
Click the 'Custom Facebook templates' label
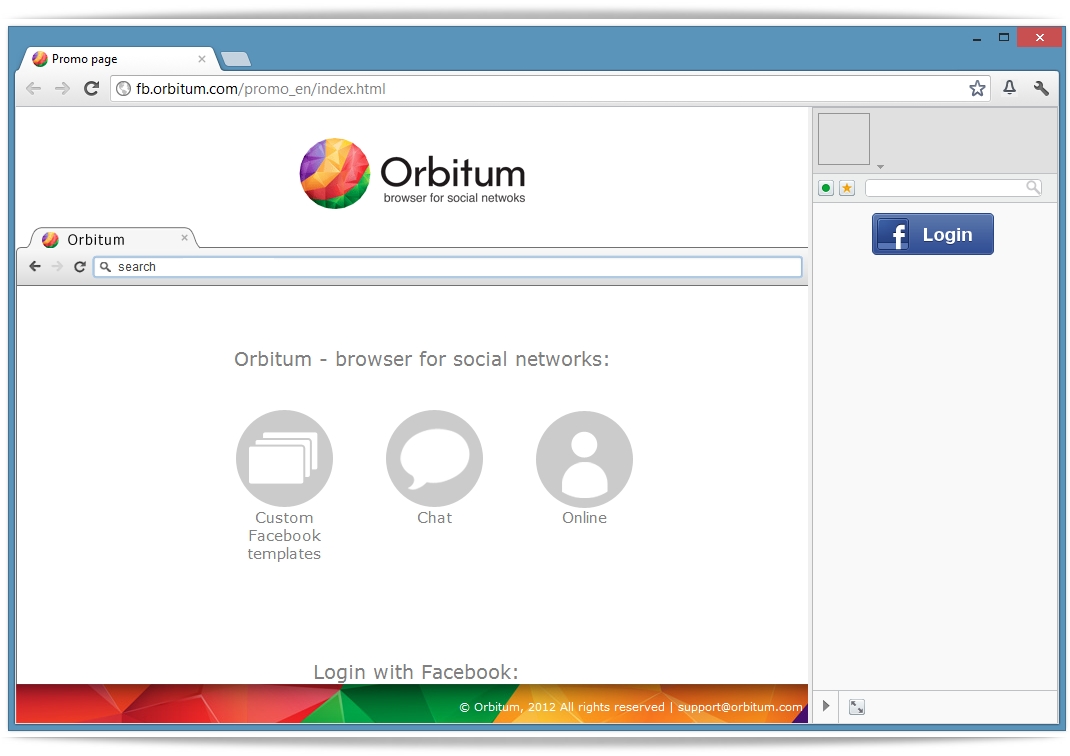[x=284, y=536]
